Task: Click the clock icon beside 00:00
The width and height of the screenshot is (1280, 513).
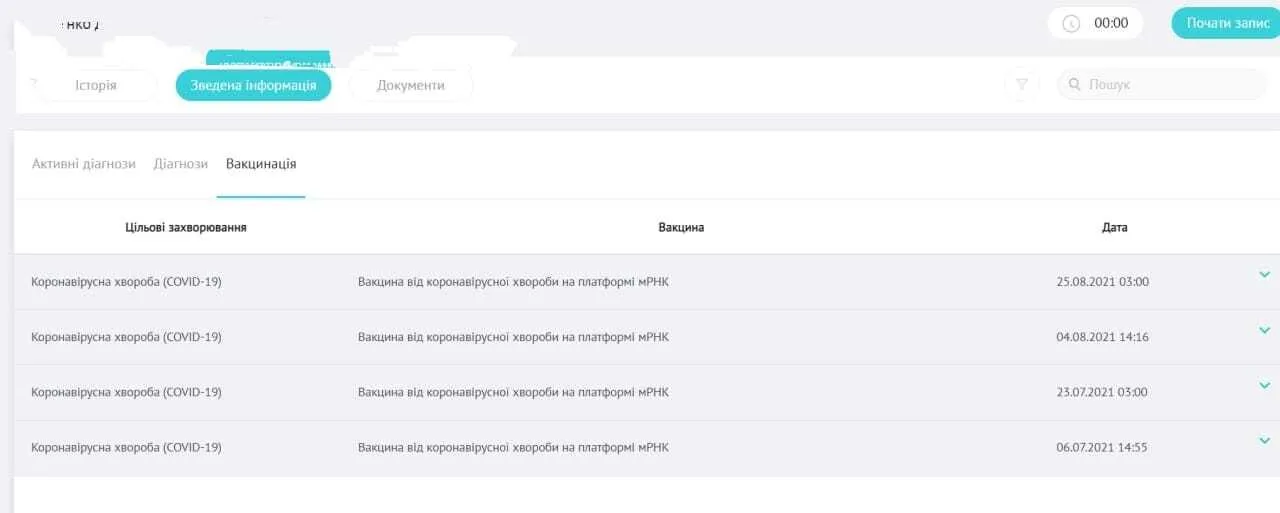Action: click(1071, 24)
